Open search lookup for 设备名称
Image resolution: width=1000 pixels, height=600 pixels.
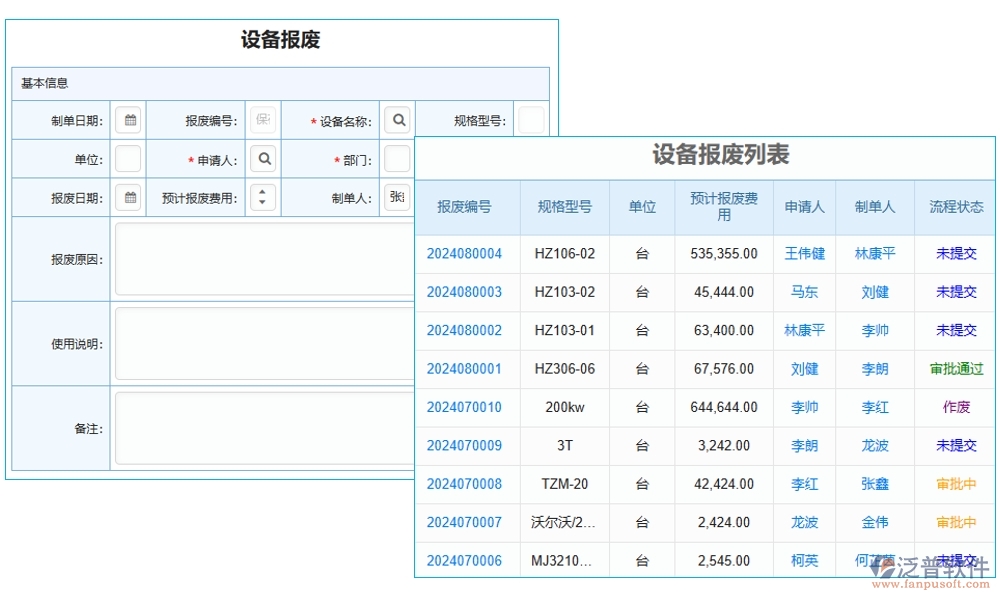398,119
